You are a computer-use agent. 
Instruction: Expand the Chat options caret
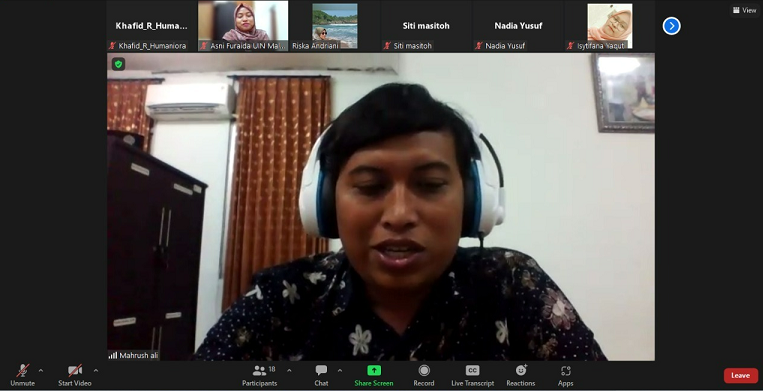pyautogui.click(x=340, y=371)
